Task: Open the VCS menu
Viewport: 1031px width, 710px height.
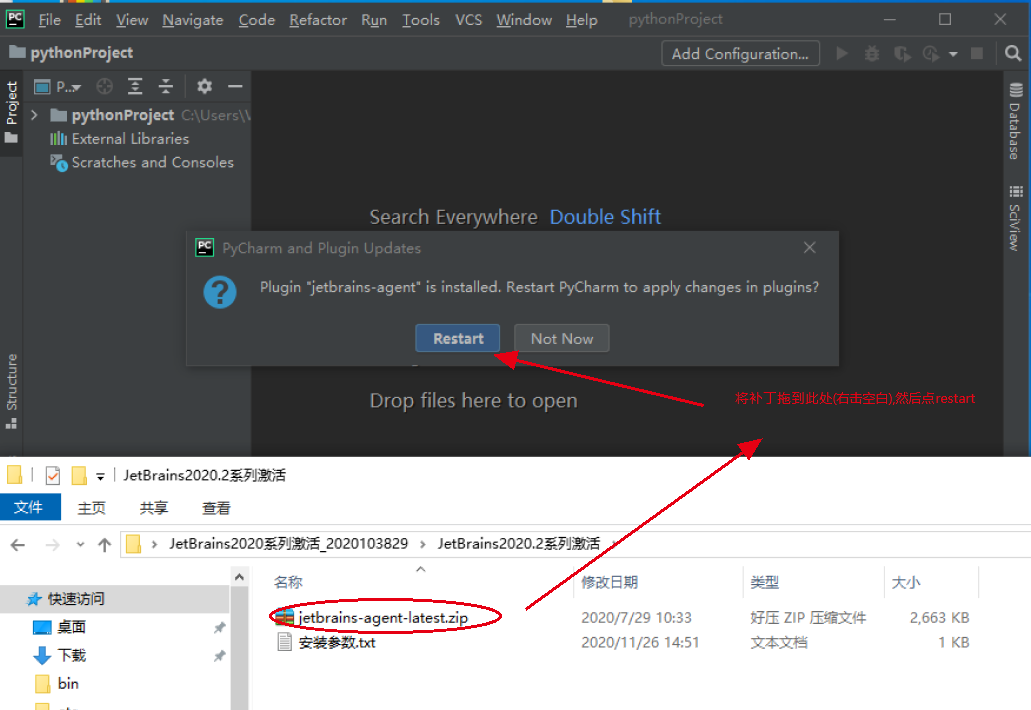Action: [468, 20]
